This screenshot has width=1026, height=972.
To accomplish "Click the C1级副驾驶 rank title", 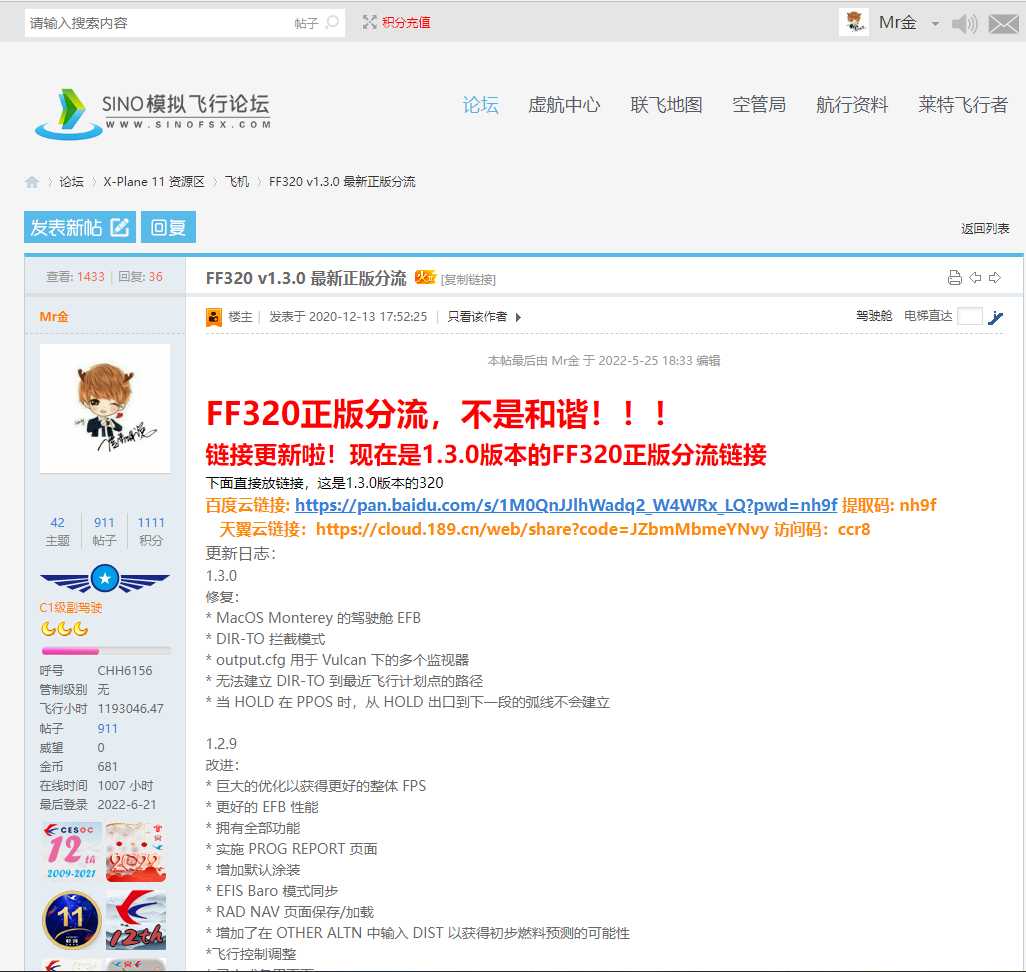I will [71, 607].
